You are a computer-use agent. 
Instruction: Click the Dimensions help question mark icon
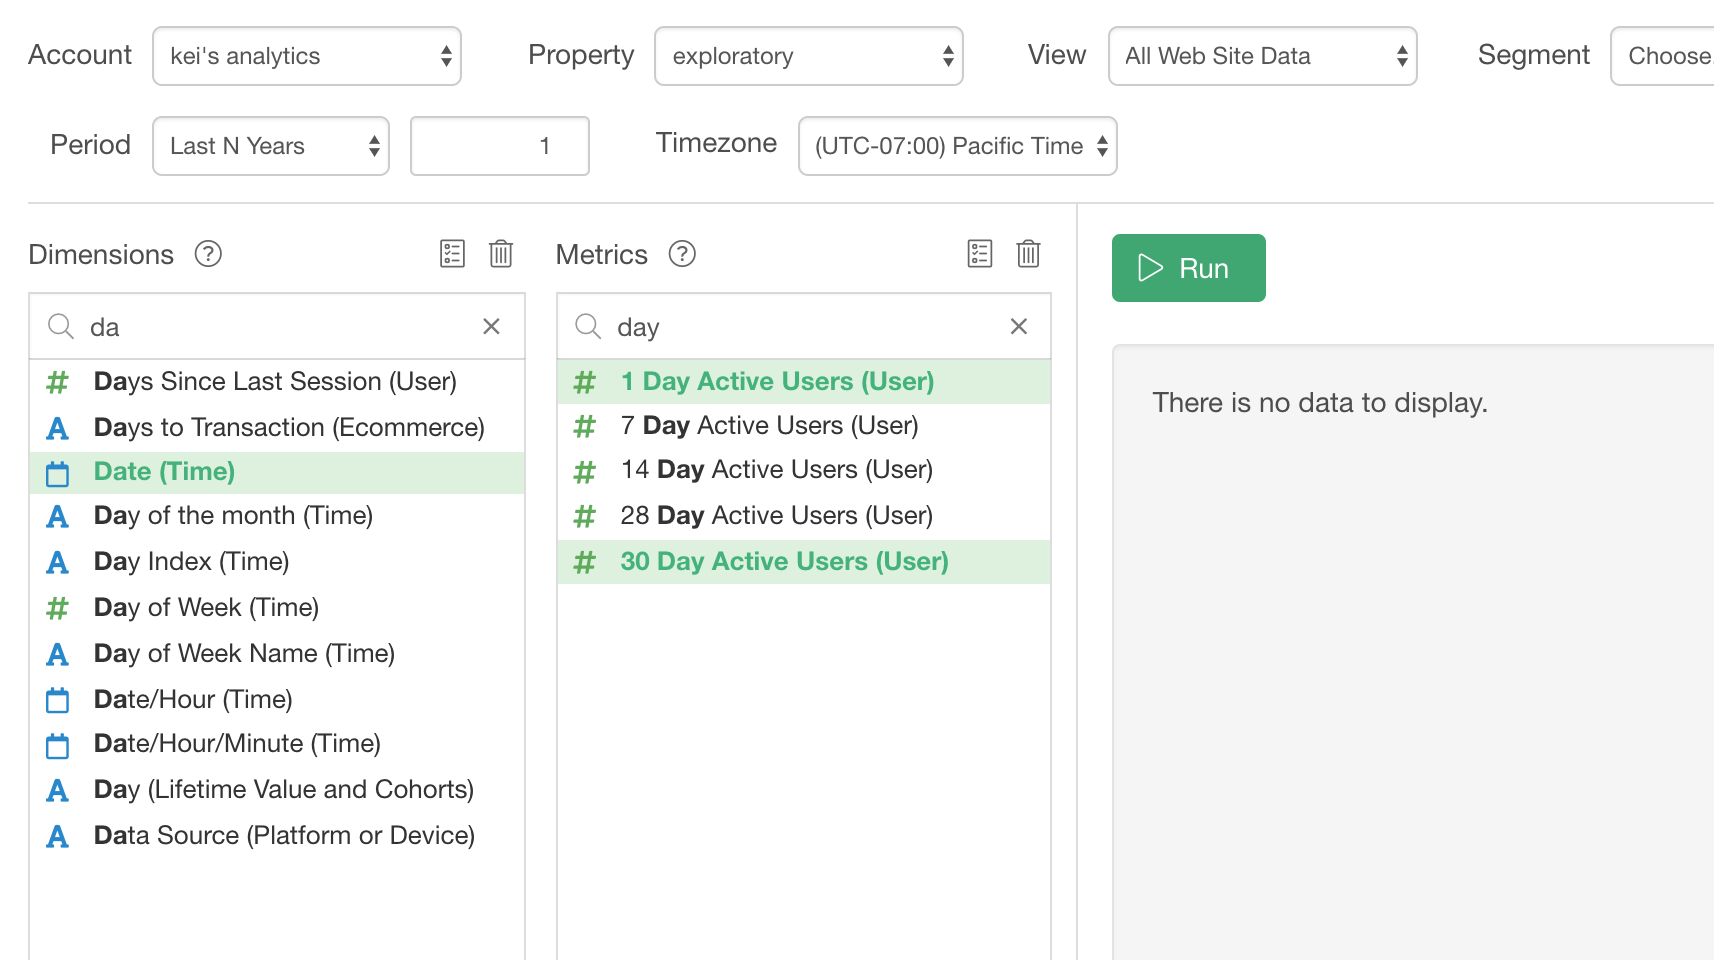point(208,254)
